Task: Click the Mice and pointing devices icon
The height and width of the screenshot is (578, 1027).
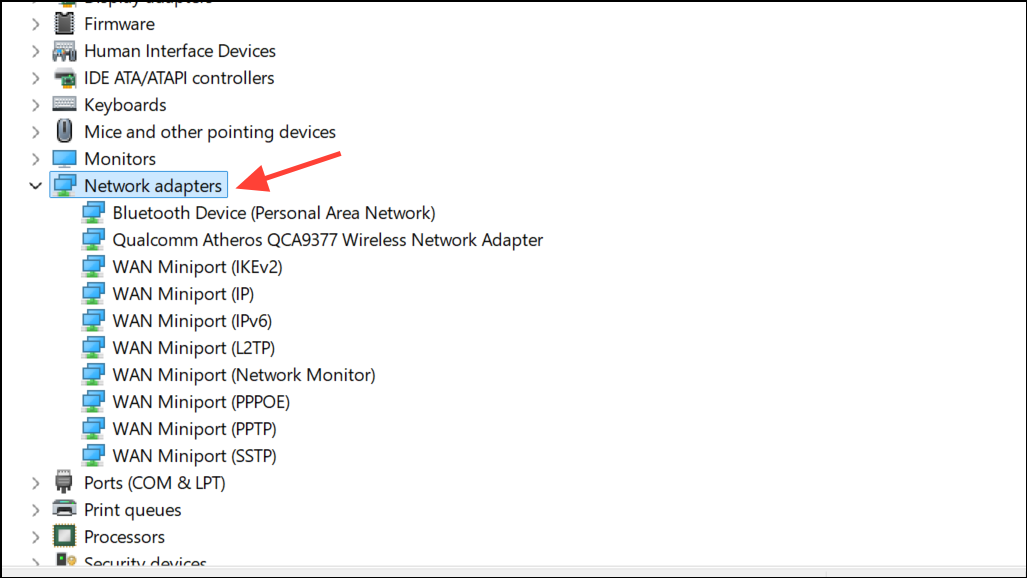Action: point(64,131)
